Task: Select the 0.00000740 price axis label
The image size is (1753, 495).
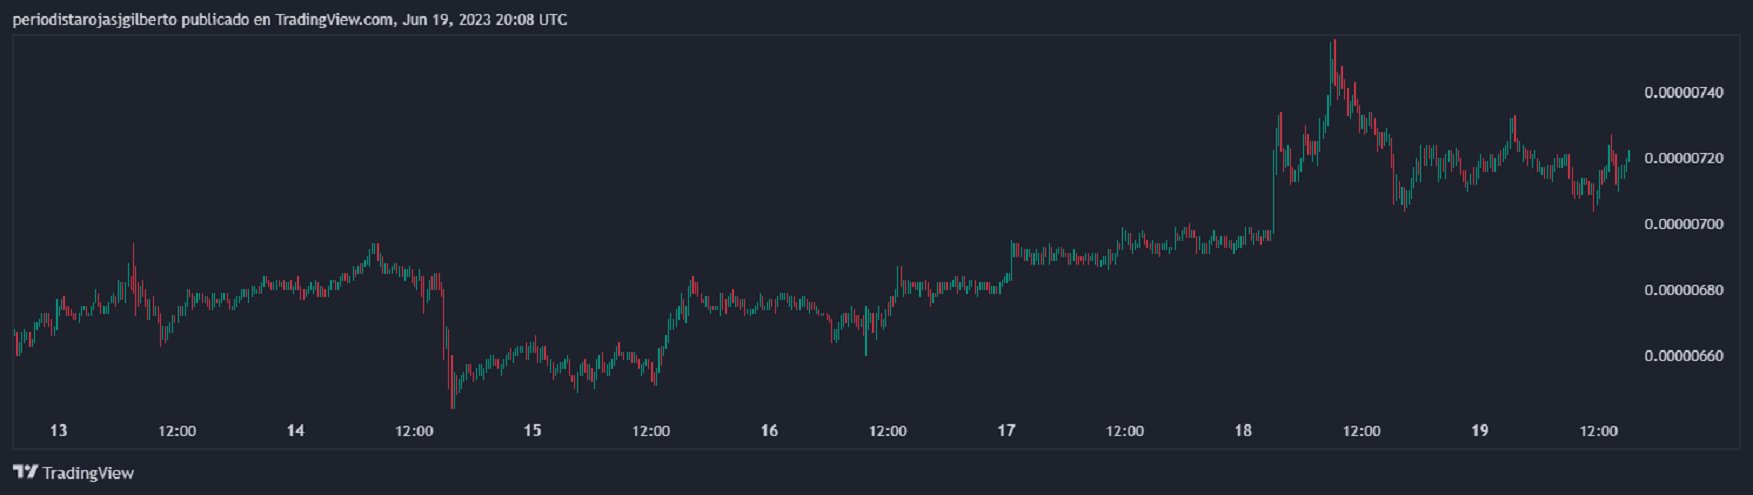Action: (x=1683, y=93)
